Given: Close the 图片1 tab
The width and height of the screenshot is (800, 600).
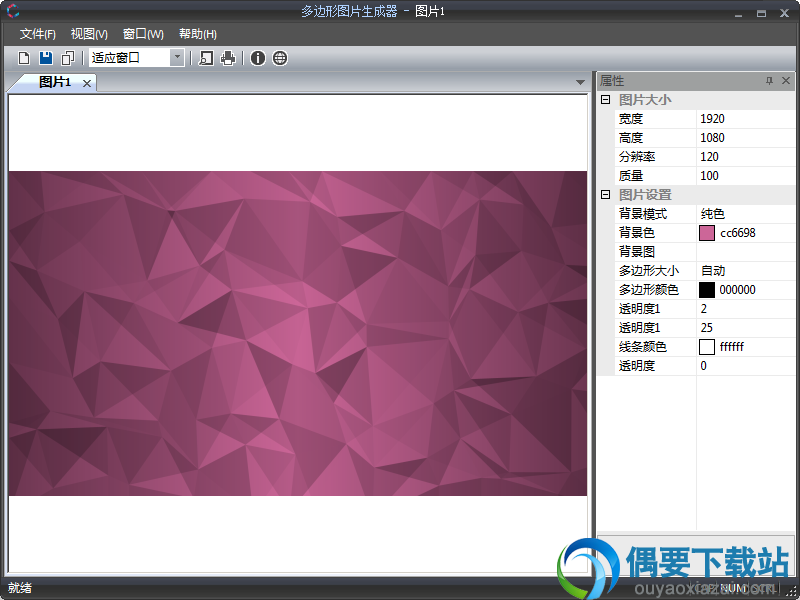Looking at the screenshot, I should [87, 83].
